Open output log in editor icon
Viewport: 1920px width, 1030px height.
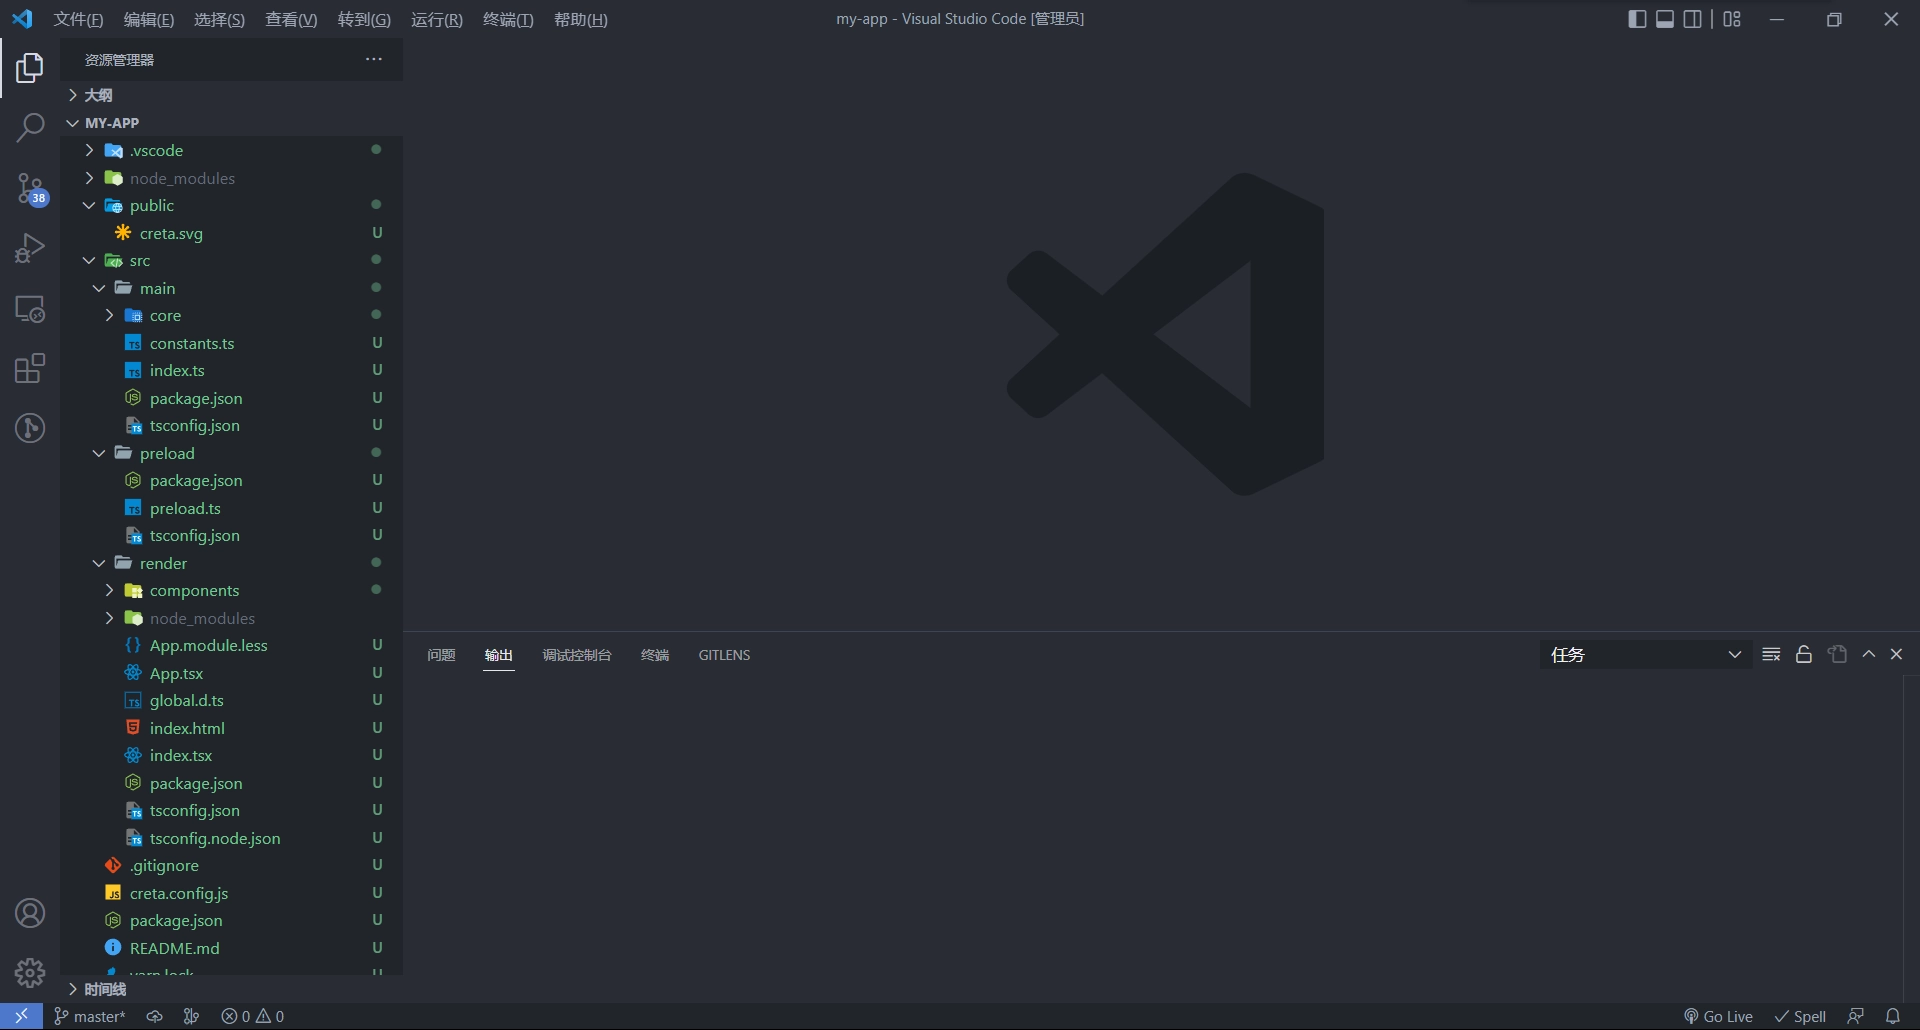[1837, 654]
